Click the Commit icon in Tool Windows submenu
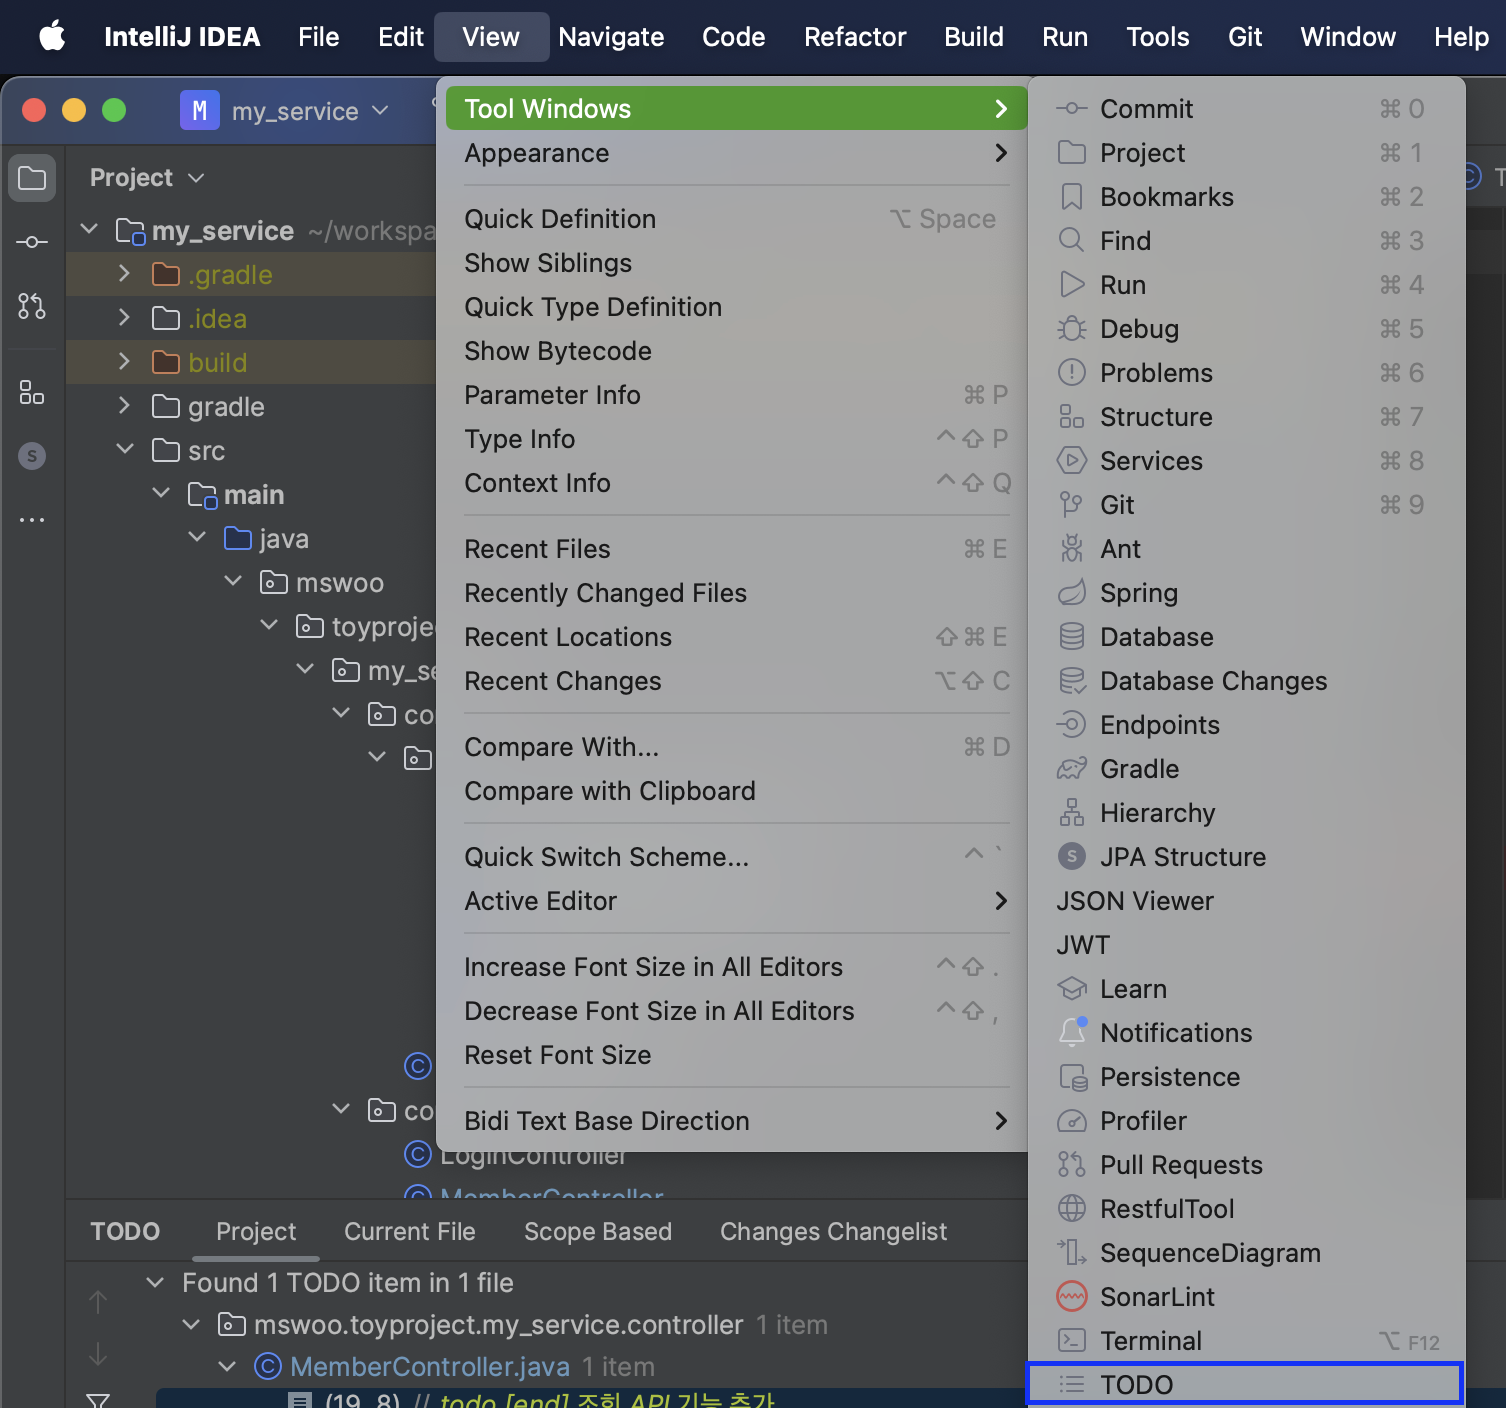This screenshot has width=1506, height=1408. pos(1072,109)
